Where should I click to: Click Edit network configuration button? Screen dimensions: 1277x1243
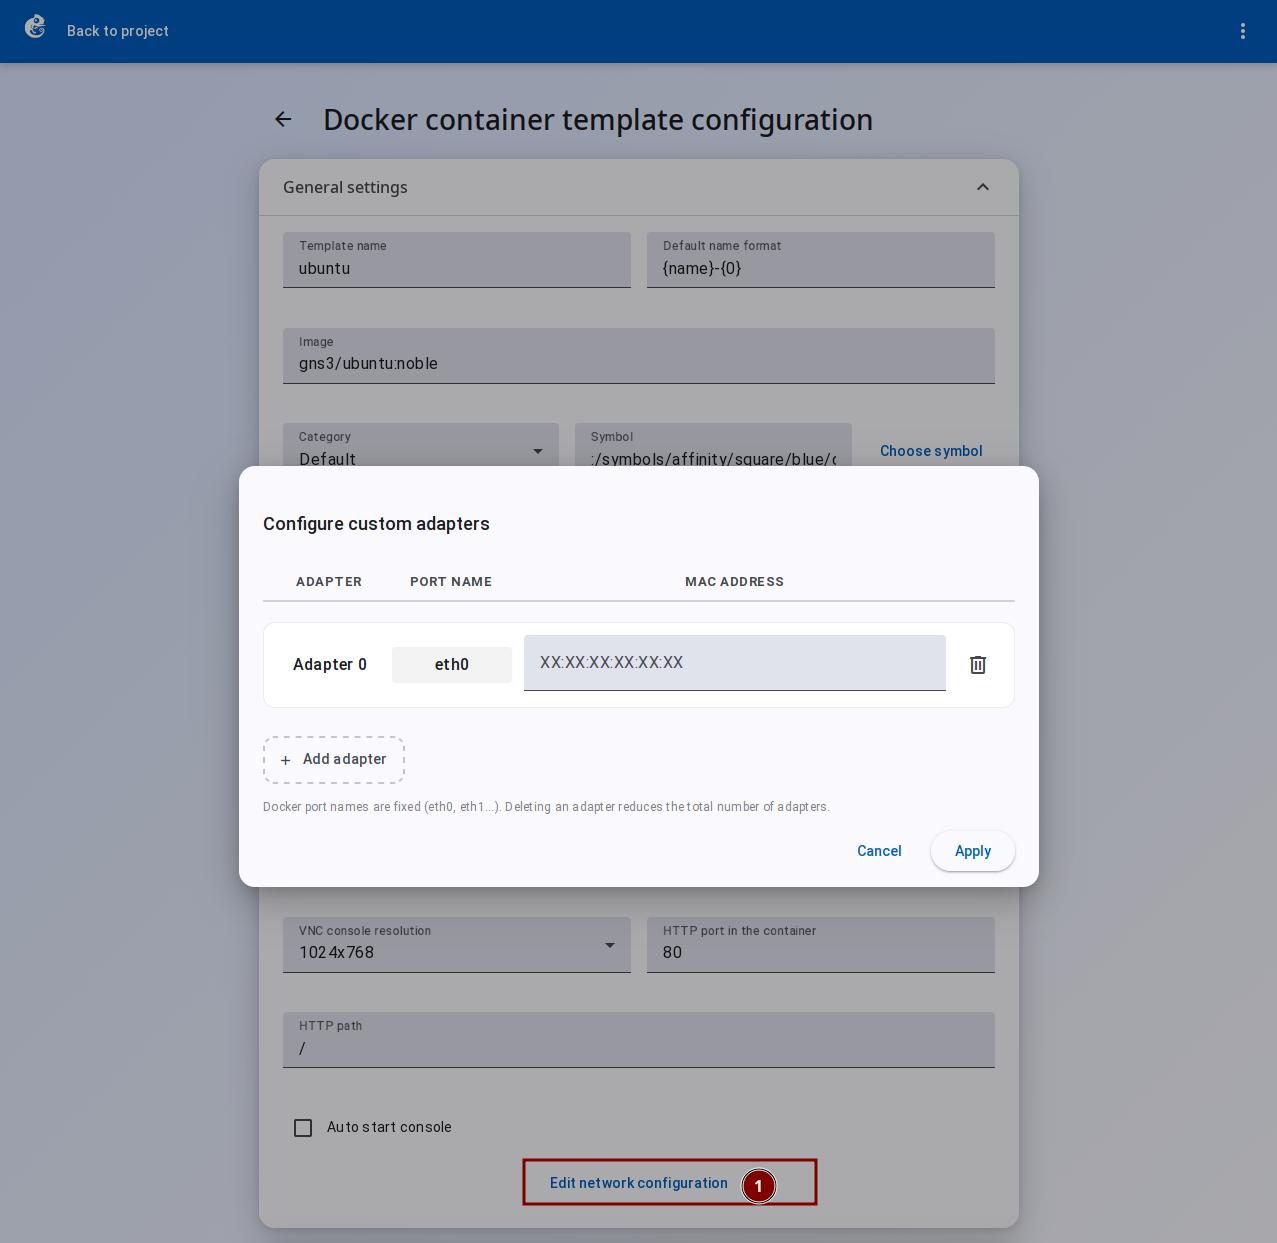click(639, 1183)
